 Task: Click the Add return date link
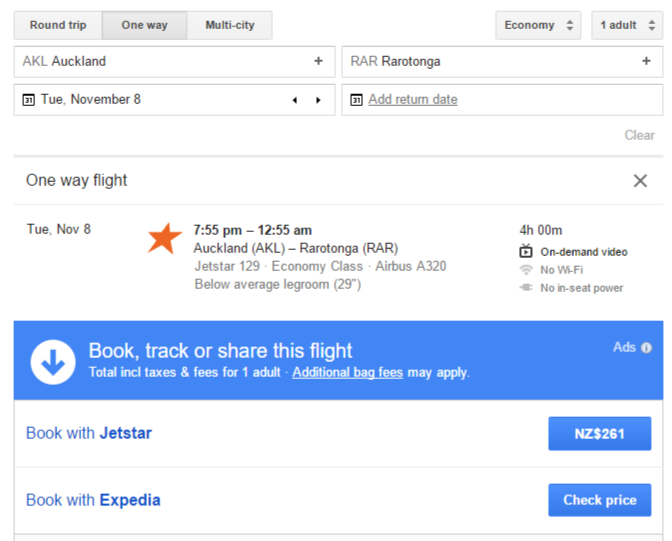coord(413,99)
